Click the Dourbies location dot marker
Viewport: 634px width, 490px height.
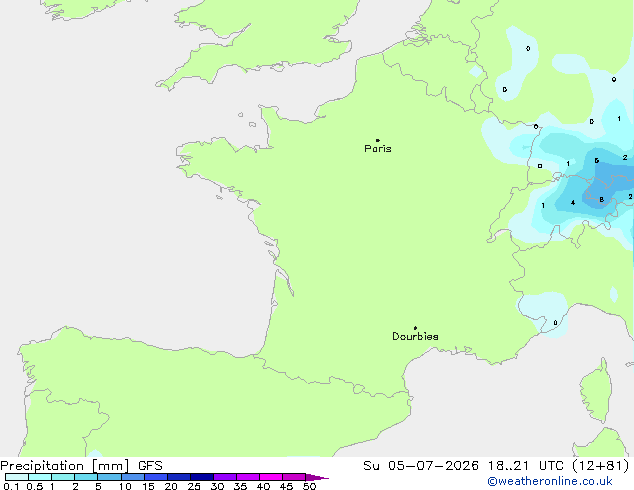pyautogui.click(x=415, y=328)
